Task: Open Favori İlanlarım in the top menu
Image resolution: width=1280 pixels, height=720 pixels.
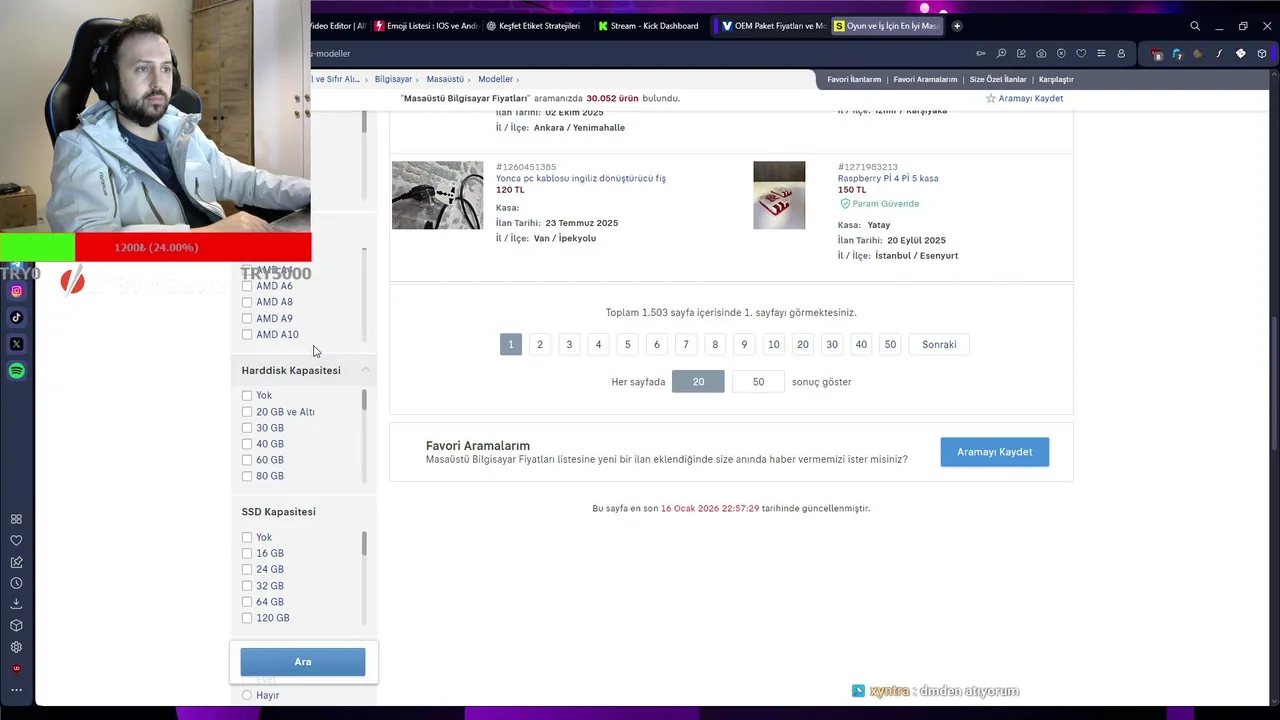Action: pyautogui.click(x=854, y=79)
